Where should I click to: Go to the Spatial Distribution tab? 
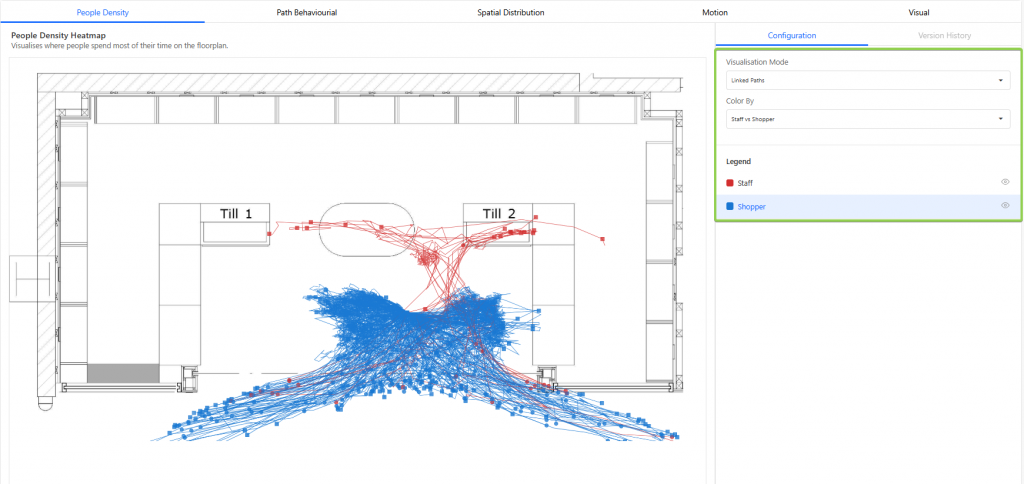point(511,12)
